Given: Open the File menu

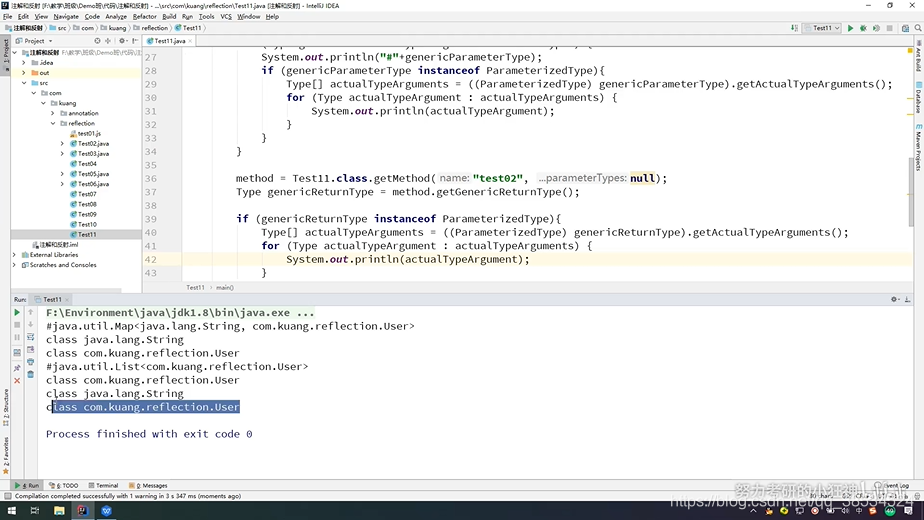Looking at the screenshot, I should (7, 17).
